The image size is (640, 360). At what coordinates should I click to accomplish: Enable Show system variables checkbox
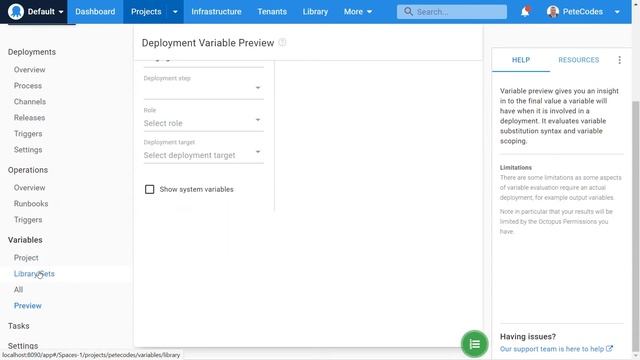[x=149, y=189]
